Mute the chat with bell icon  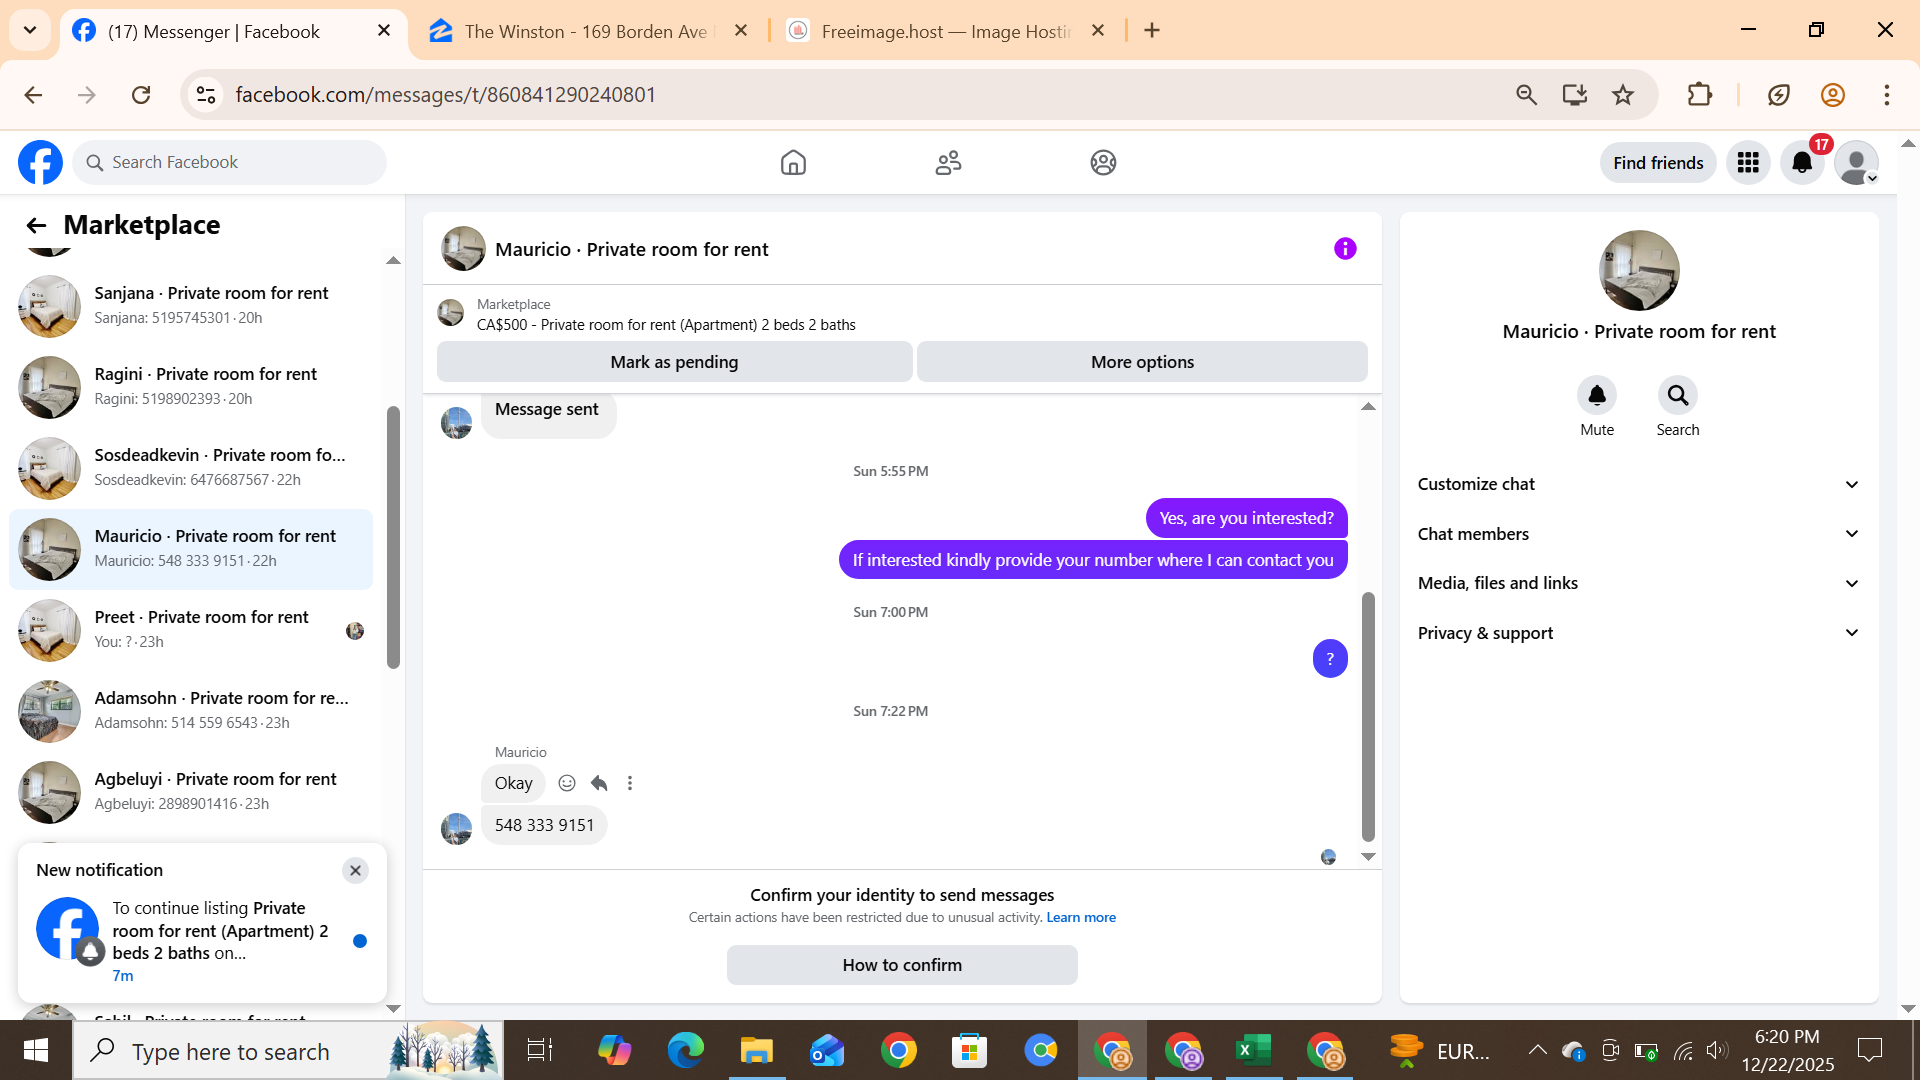click(1597, 396)
